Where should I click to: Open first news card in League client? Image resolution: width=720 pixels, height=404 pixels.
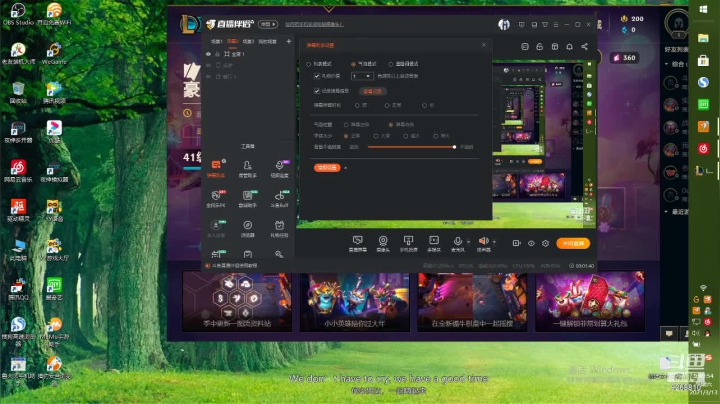(237, 301)
